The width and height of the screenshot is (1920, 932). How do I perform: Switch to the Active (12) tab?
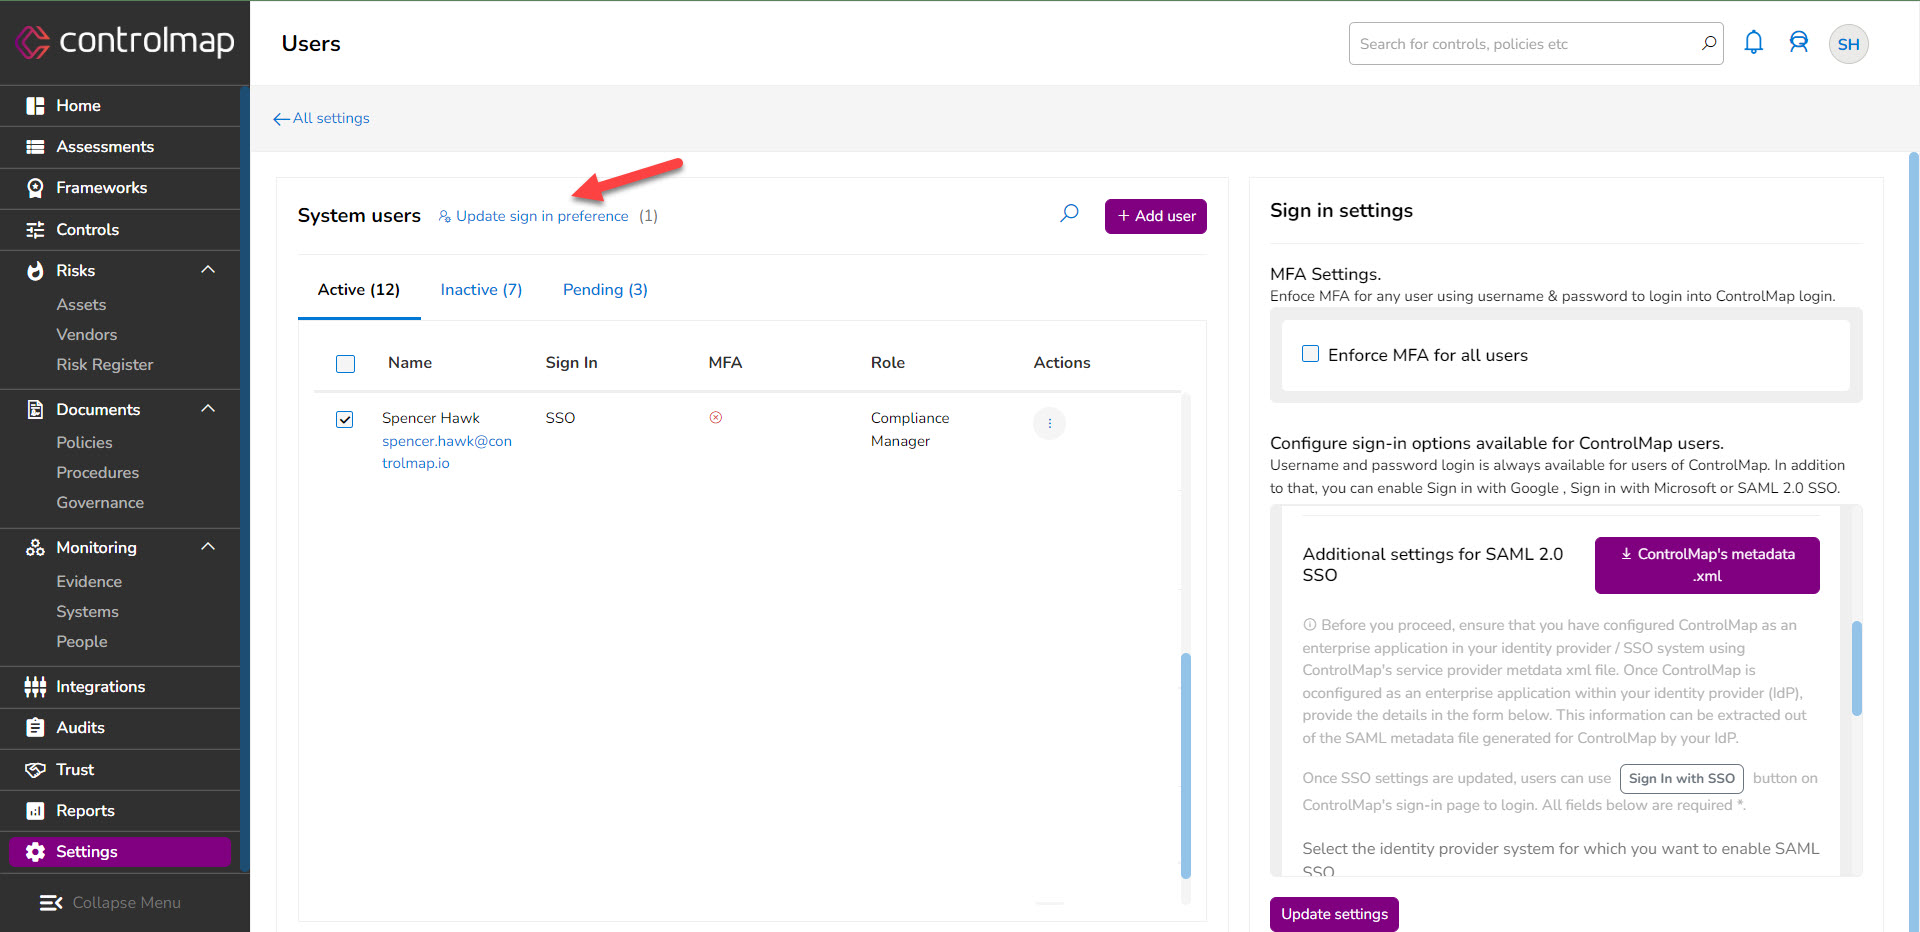359,290
